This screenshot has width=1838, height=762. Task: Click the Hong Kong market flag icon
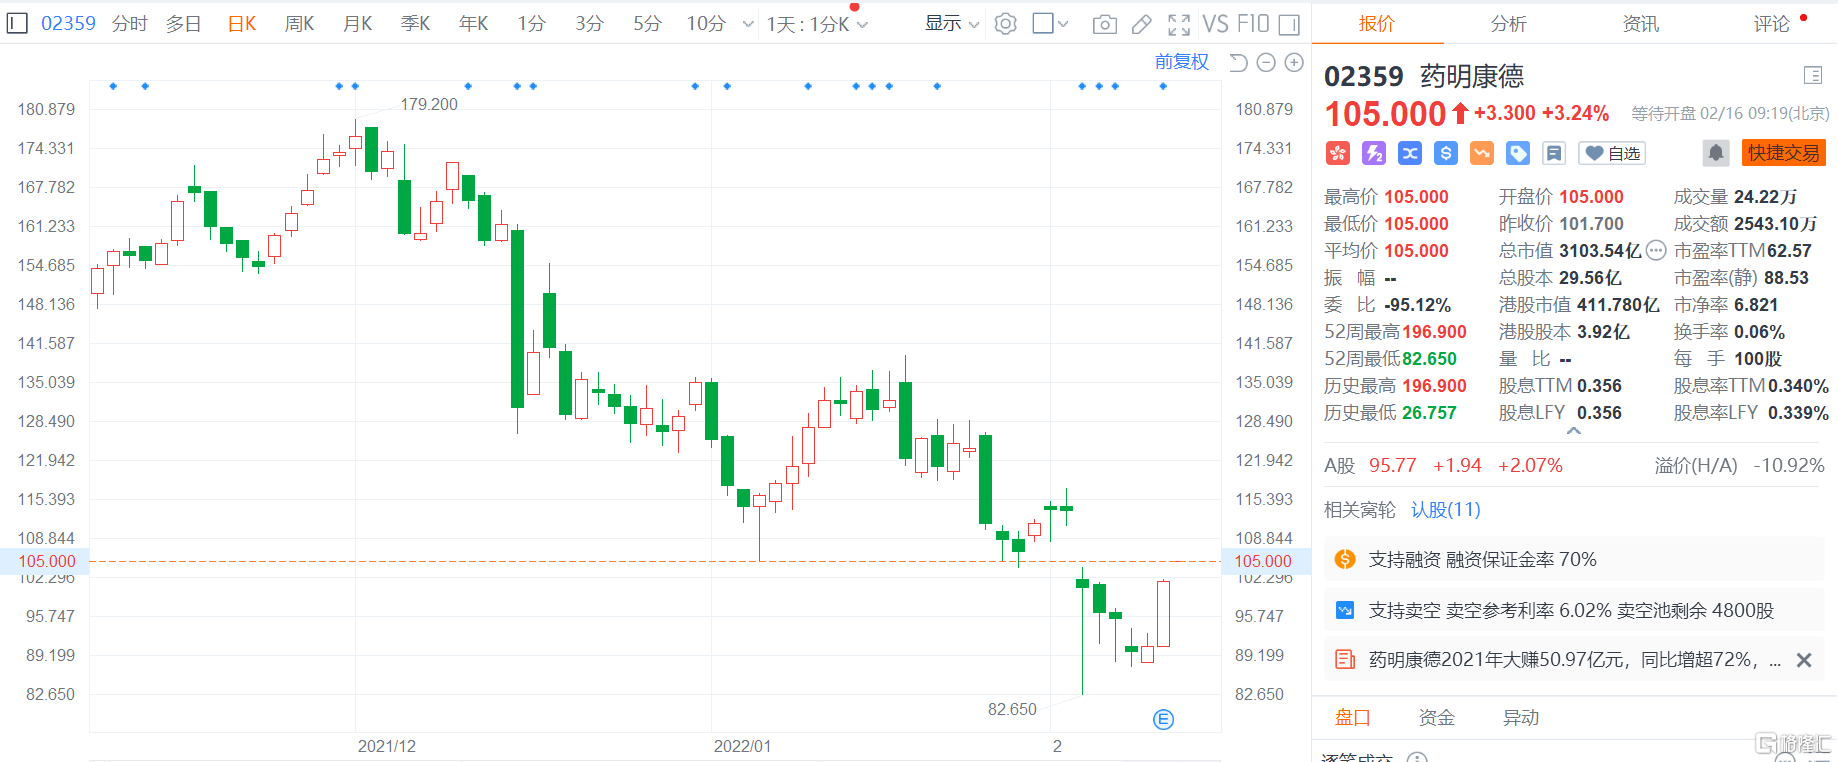pos(1338,153)
